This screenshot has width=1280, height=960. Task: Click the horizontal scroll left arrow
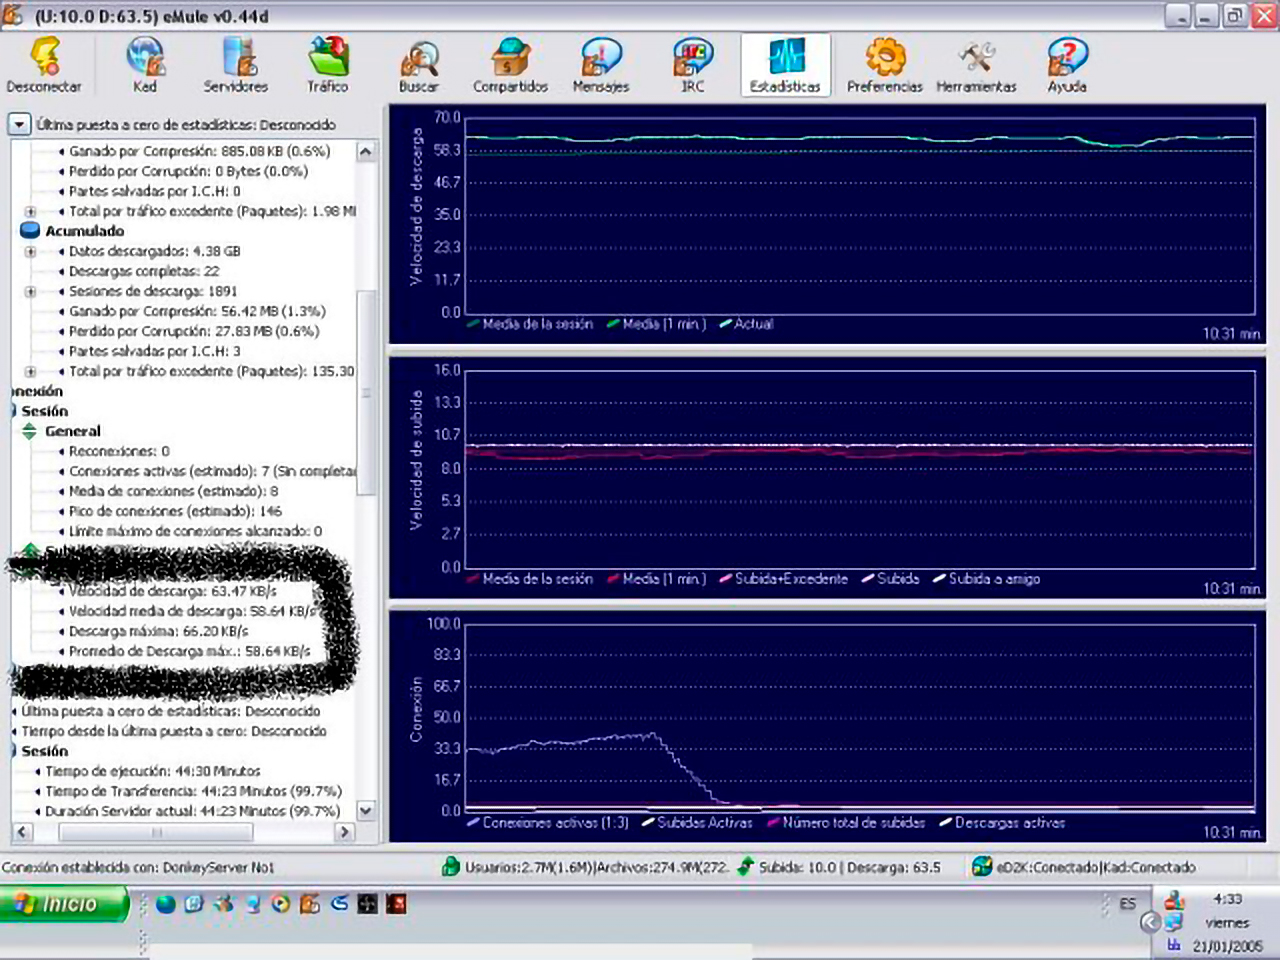[21, 831]
